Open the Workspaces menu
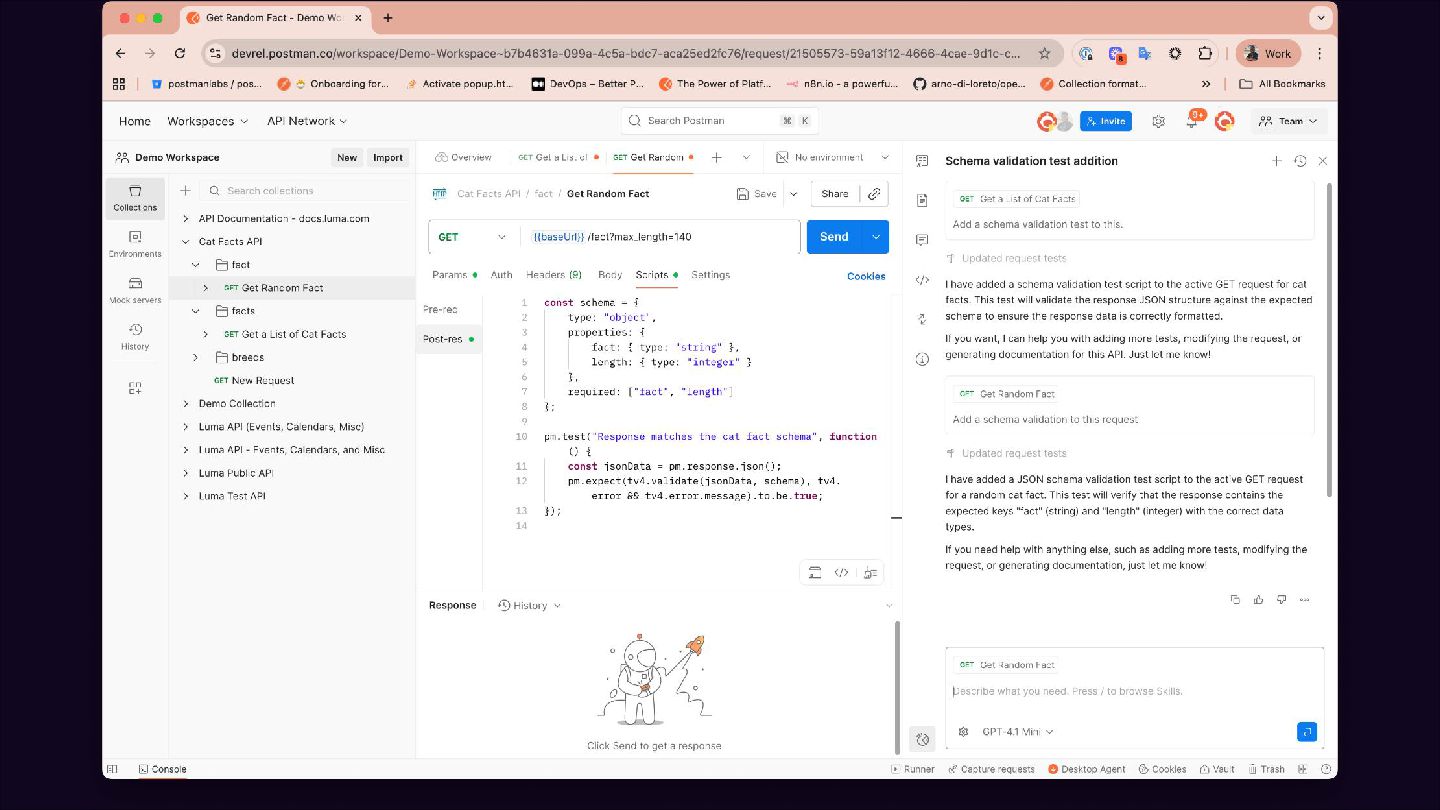The width and height of the screenshot is (1440, 810). pyautogui.click(x=207, y=121)
